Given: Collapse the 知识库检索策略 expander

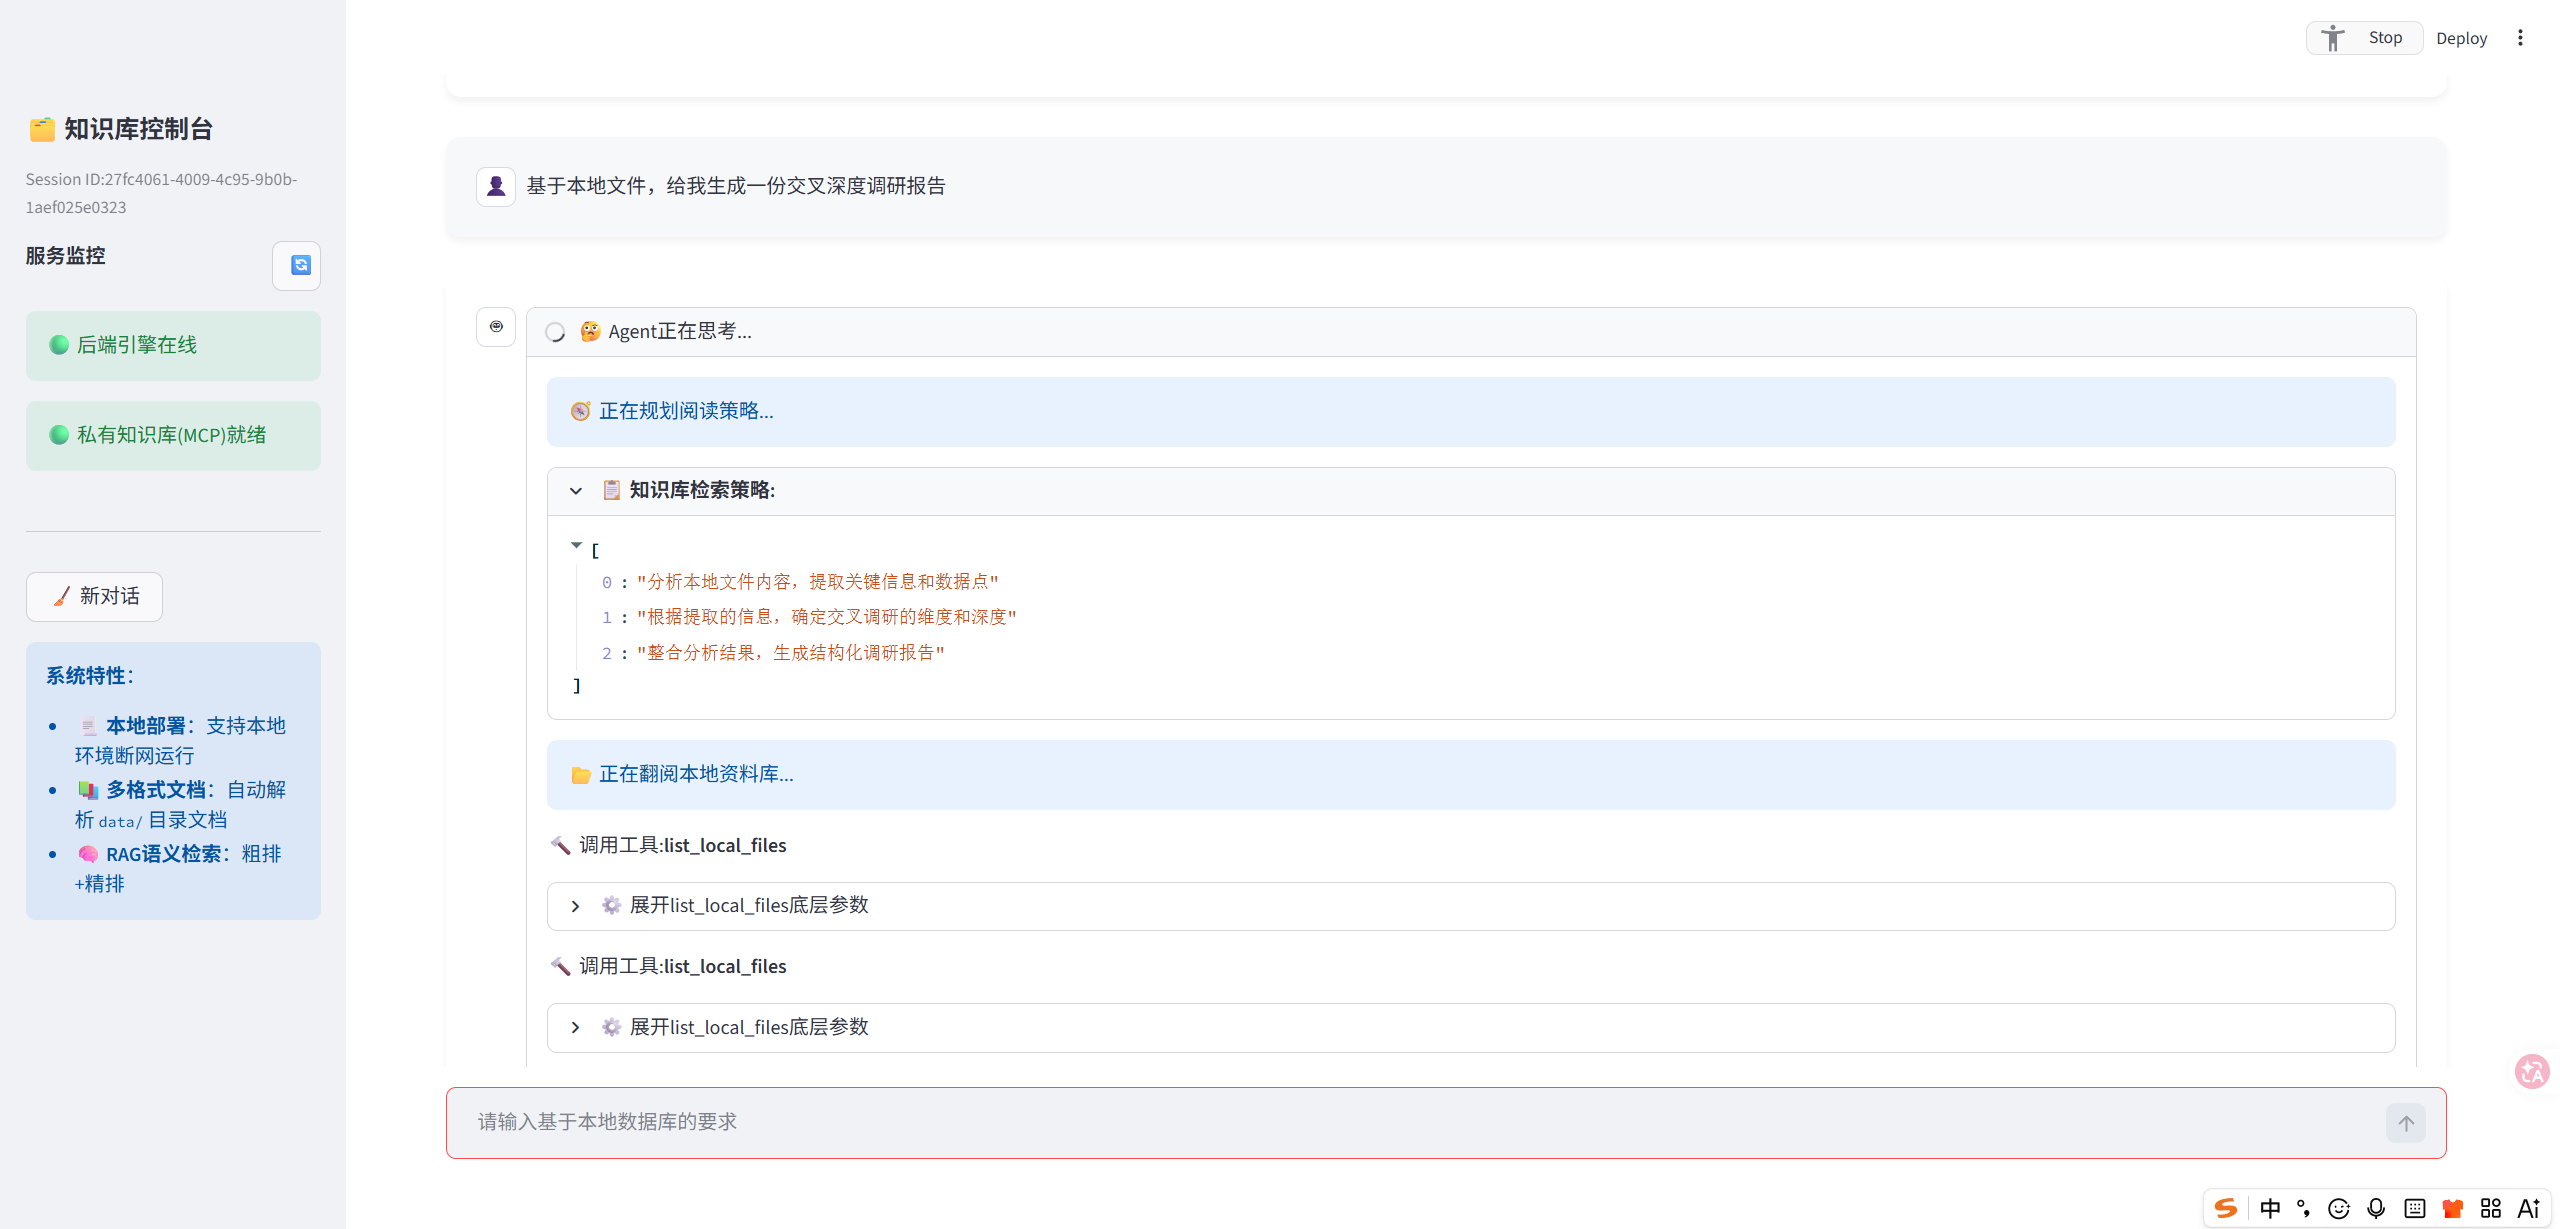Looking at the screenshot, I should pos(576,490).
